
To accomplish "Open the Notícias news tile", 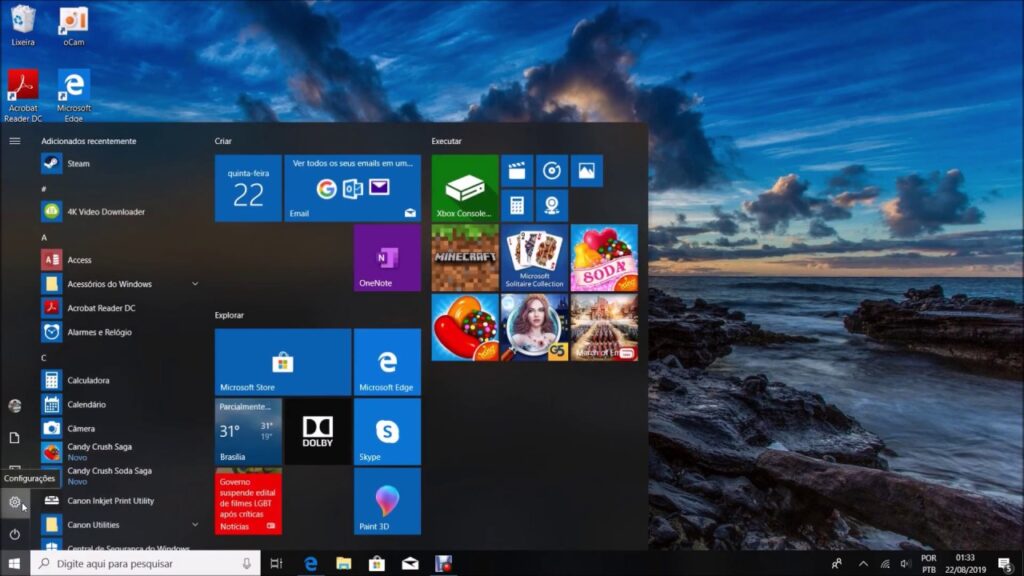I will click(x=248, y=501).
